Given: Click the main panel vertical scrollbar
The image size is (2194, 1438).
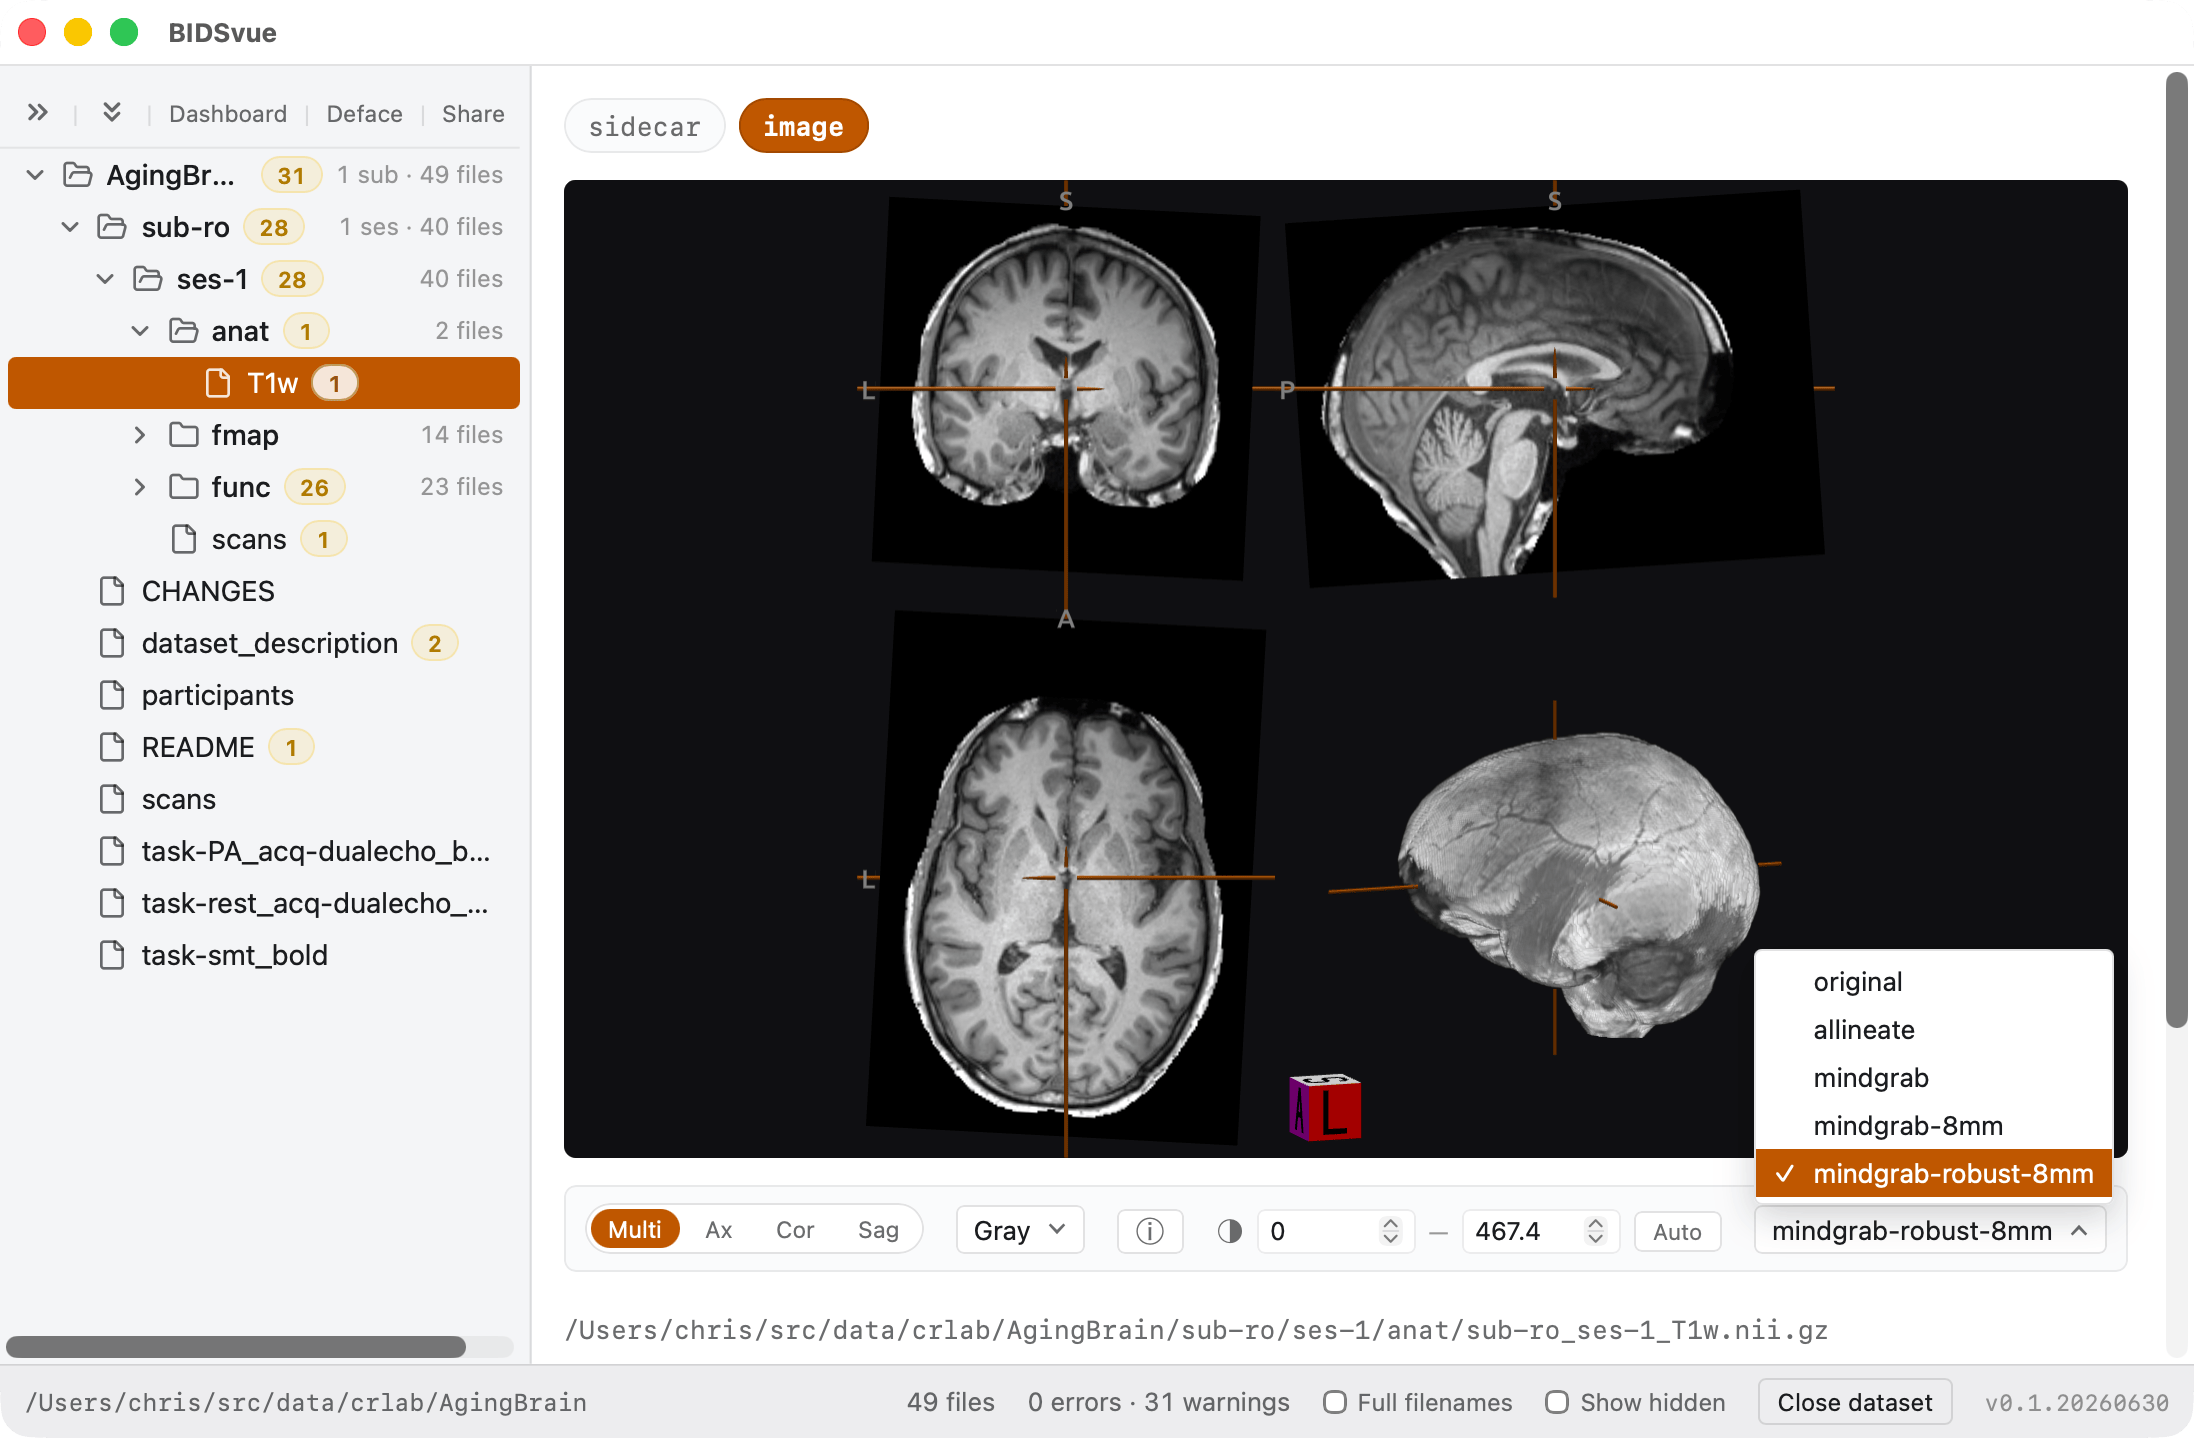Looking at the screenshot, I should click(x=2177, y=550).
